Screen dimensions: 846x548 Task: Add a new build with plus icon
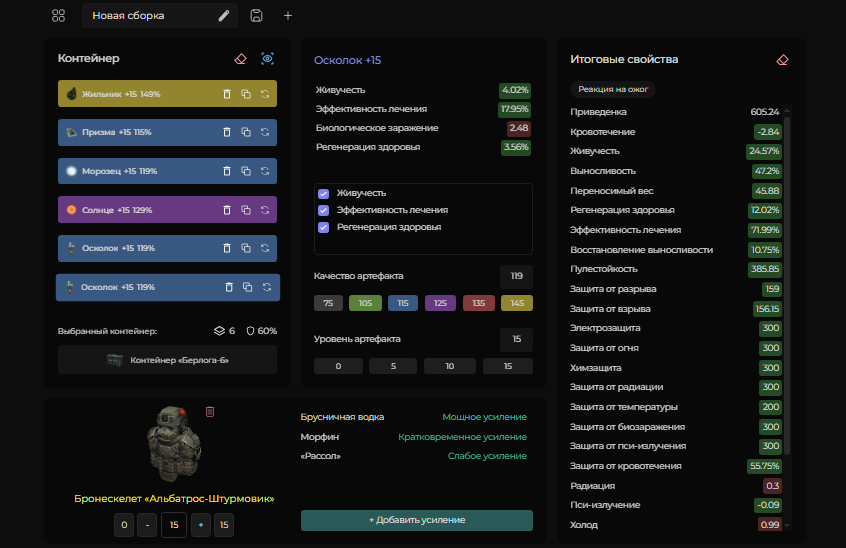[x=288, y=16]
